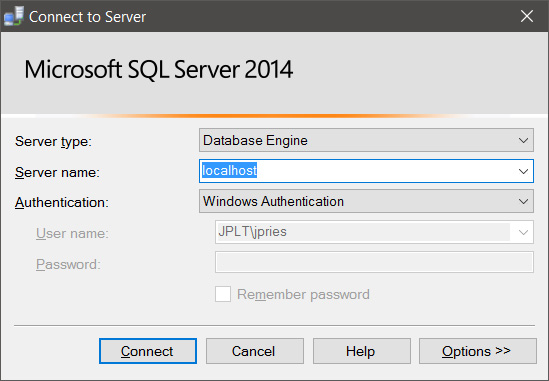Click the Microsoft SQL Server 2014 heading
This screenshot has height=381, width=549.
click(159, 69)
